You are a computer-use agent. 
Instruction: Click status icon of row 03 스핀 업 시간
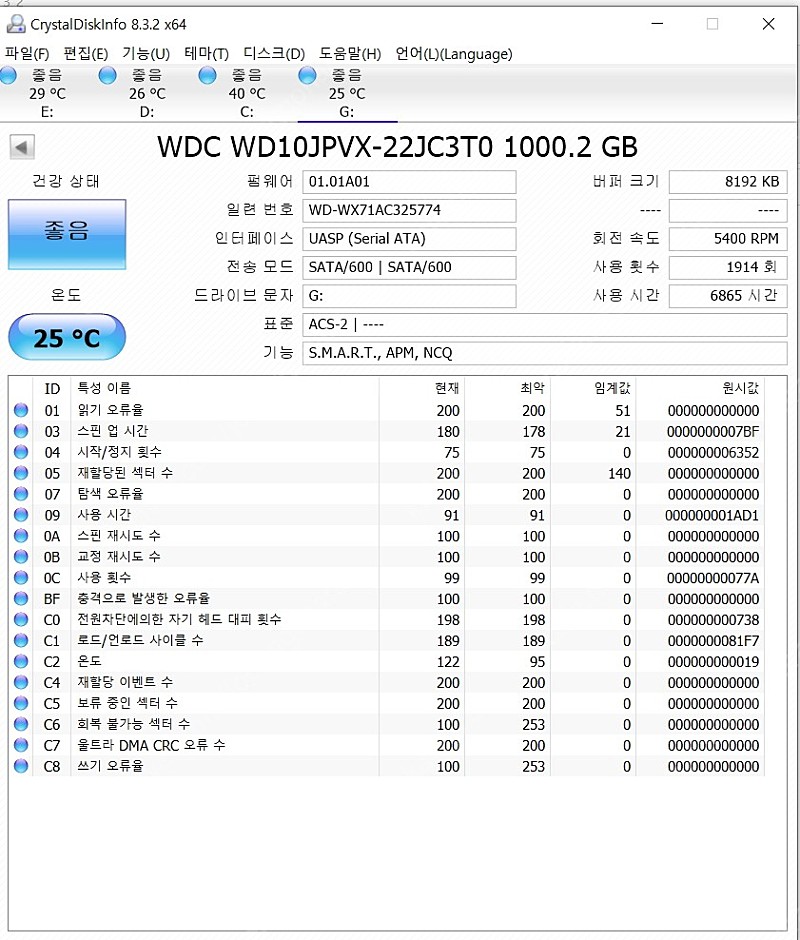[x=21, y=431]
